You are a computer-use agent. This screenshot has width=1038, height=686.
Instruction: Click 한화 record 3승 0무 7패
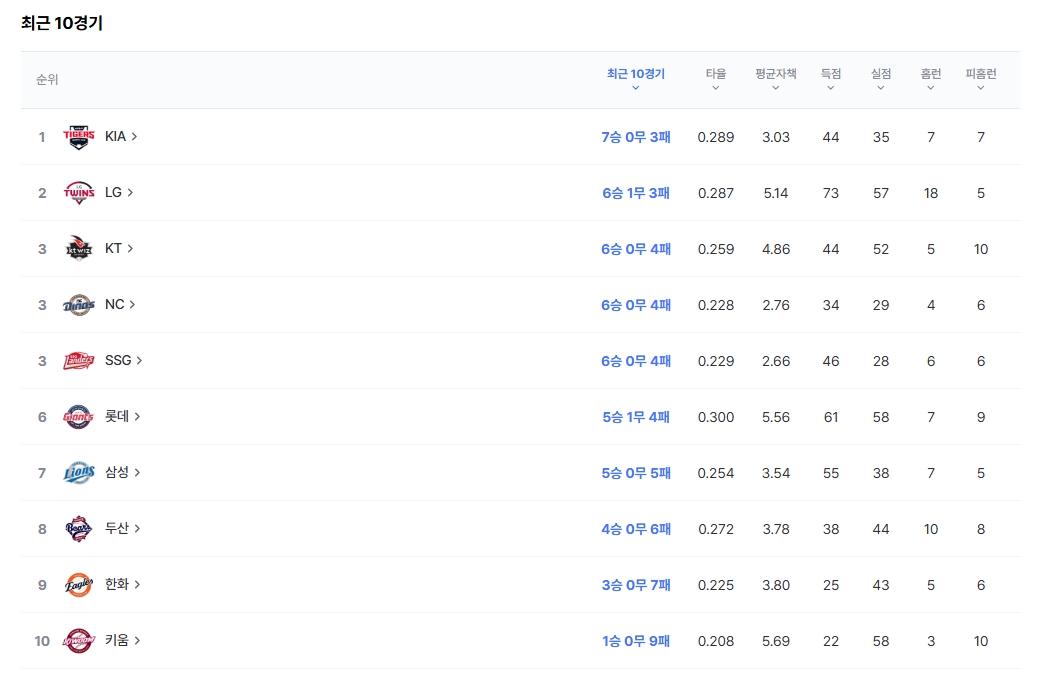(636, 585)
